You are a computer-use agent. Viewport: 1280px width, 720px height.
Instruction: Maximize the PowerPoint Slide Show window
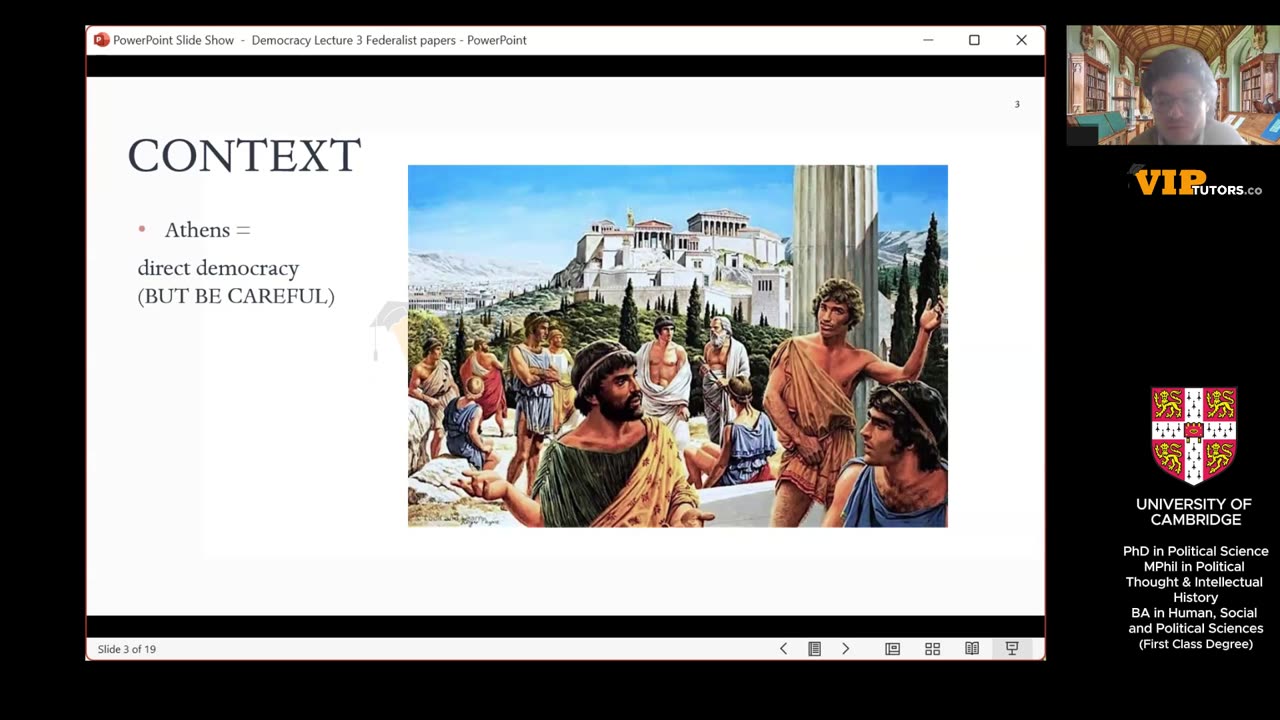point(974,40)
